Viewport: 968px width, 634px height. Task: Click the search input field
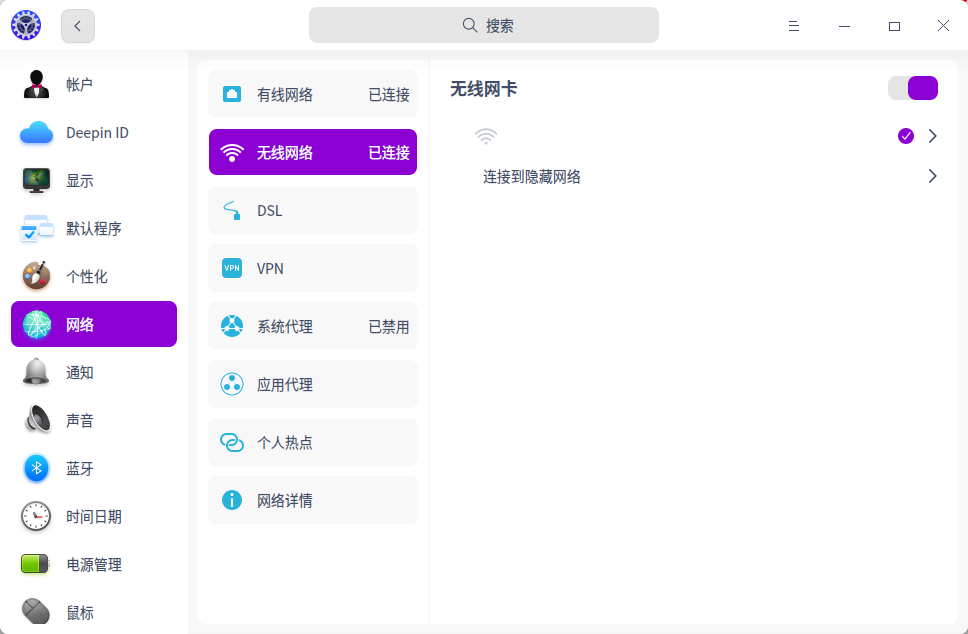click(x=484, y=26)
